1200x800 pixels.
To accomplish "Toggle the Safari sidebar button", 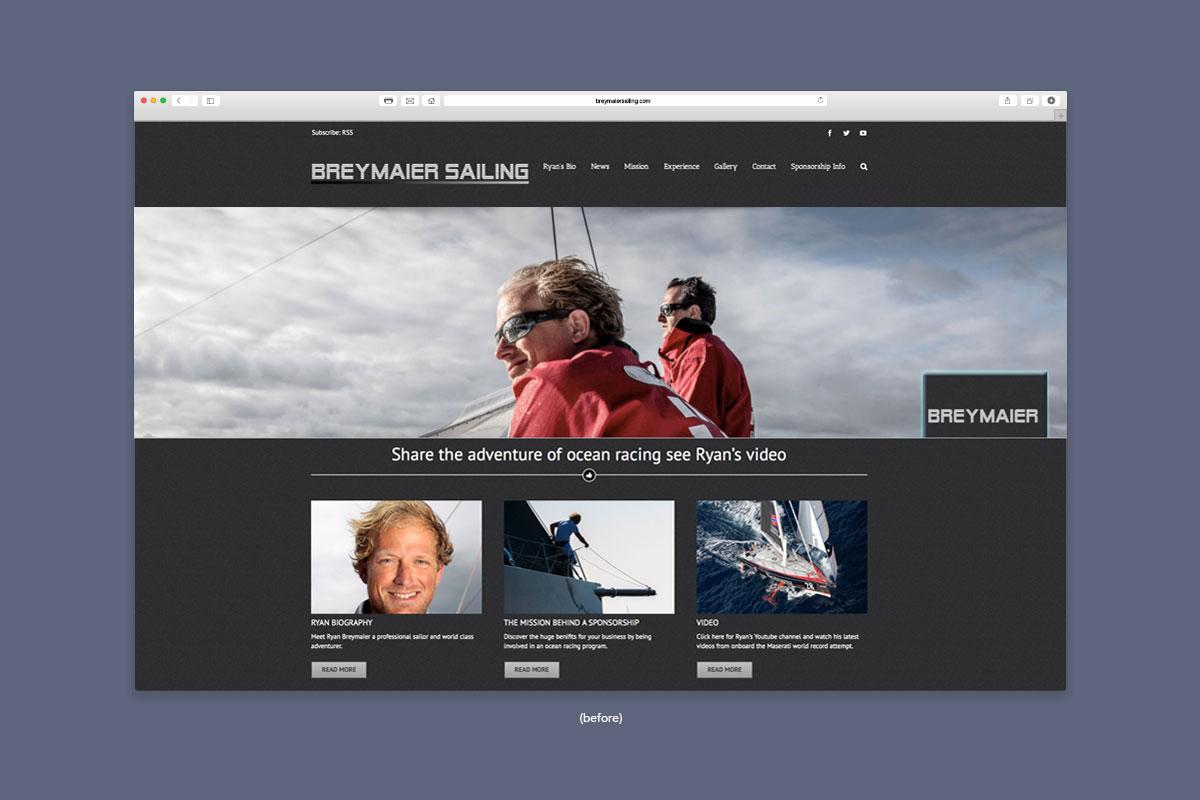I will tap(210, 101).
